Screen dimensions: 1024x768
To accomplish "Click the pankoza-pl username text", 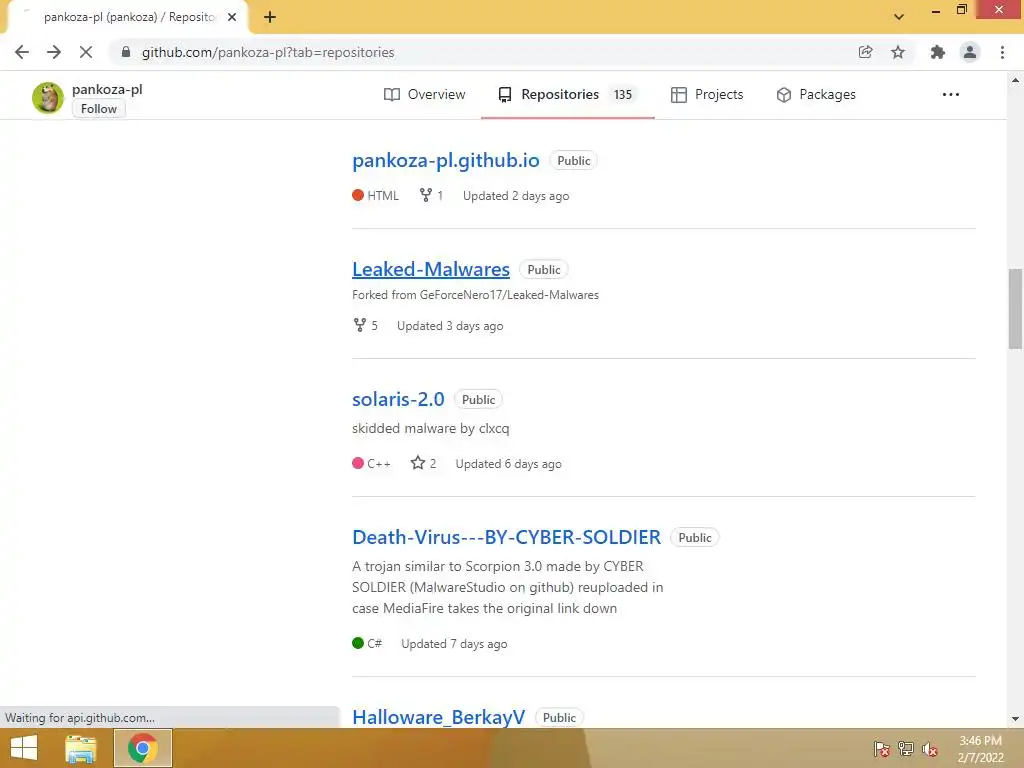I will coord(107,89).
